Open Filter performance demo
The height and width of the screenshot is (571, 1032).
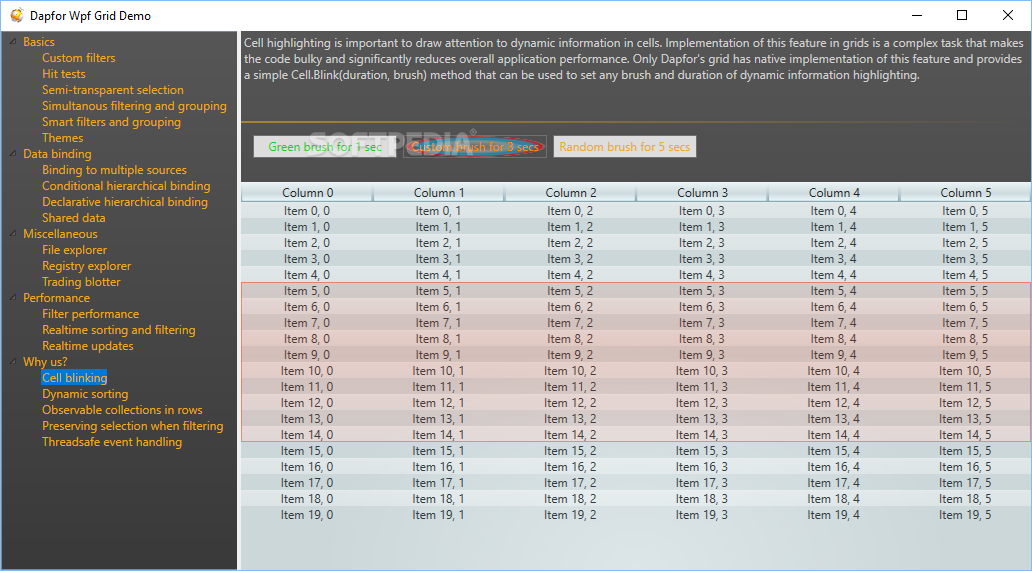coord(90,314)
